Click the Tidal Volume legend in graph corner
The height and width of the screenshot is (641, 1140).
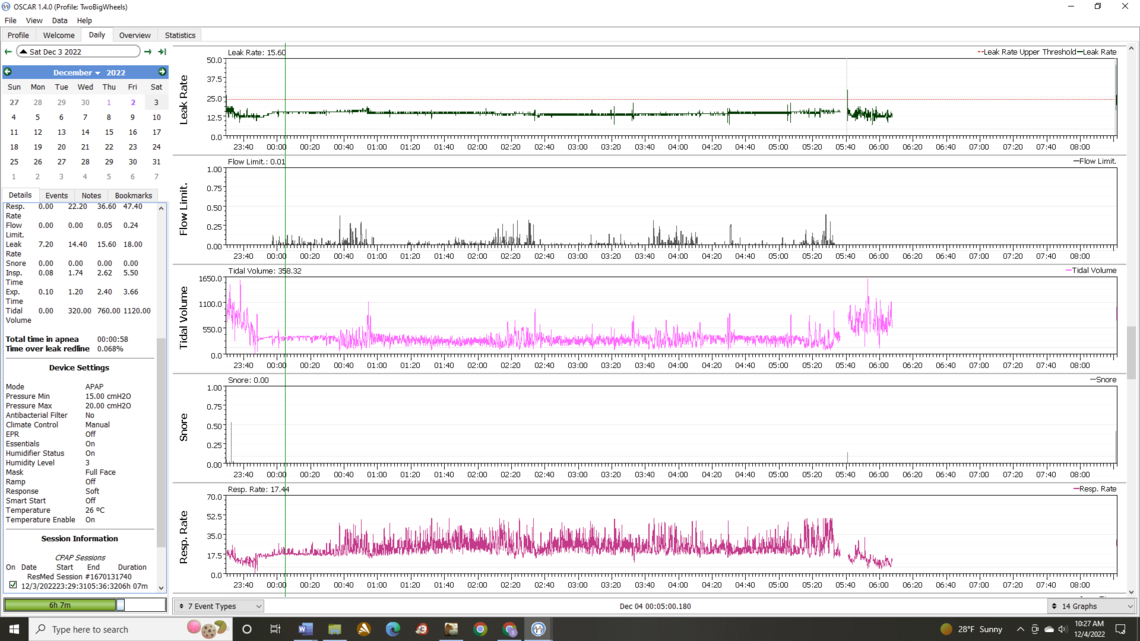(1091, 270)
